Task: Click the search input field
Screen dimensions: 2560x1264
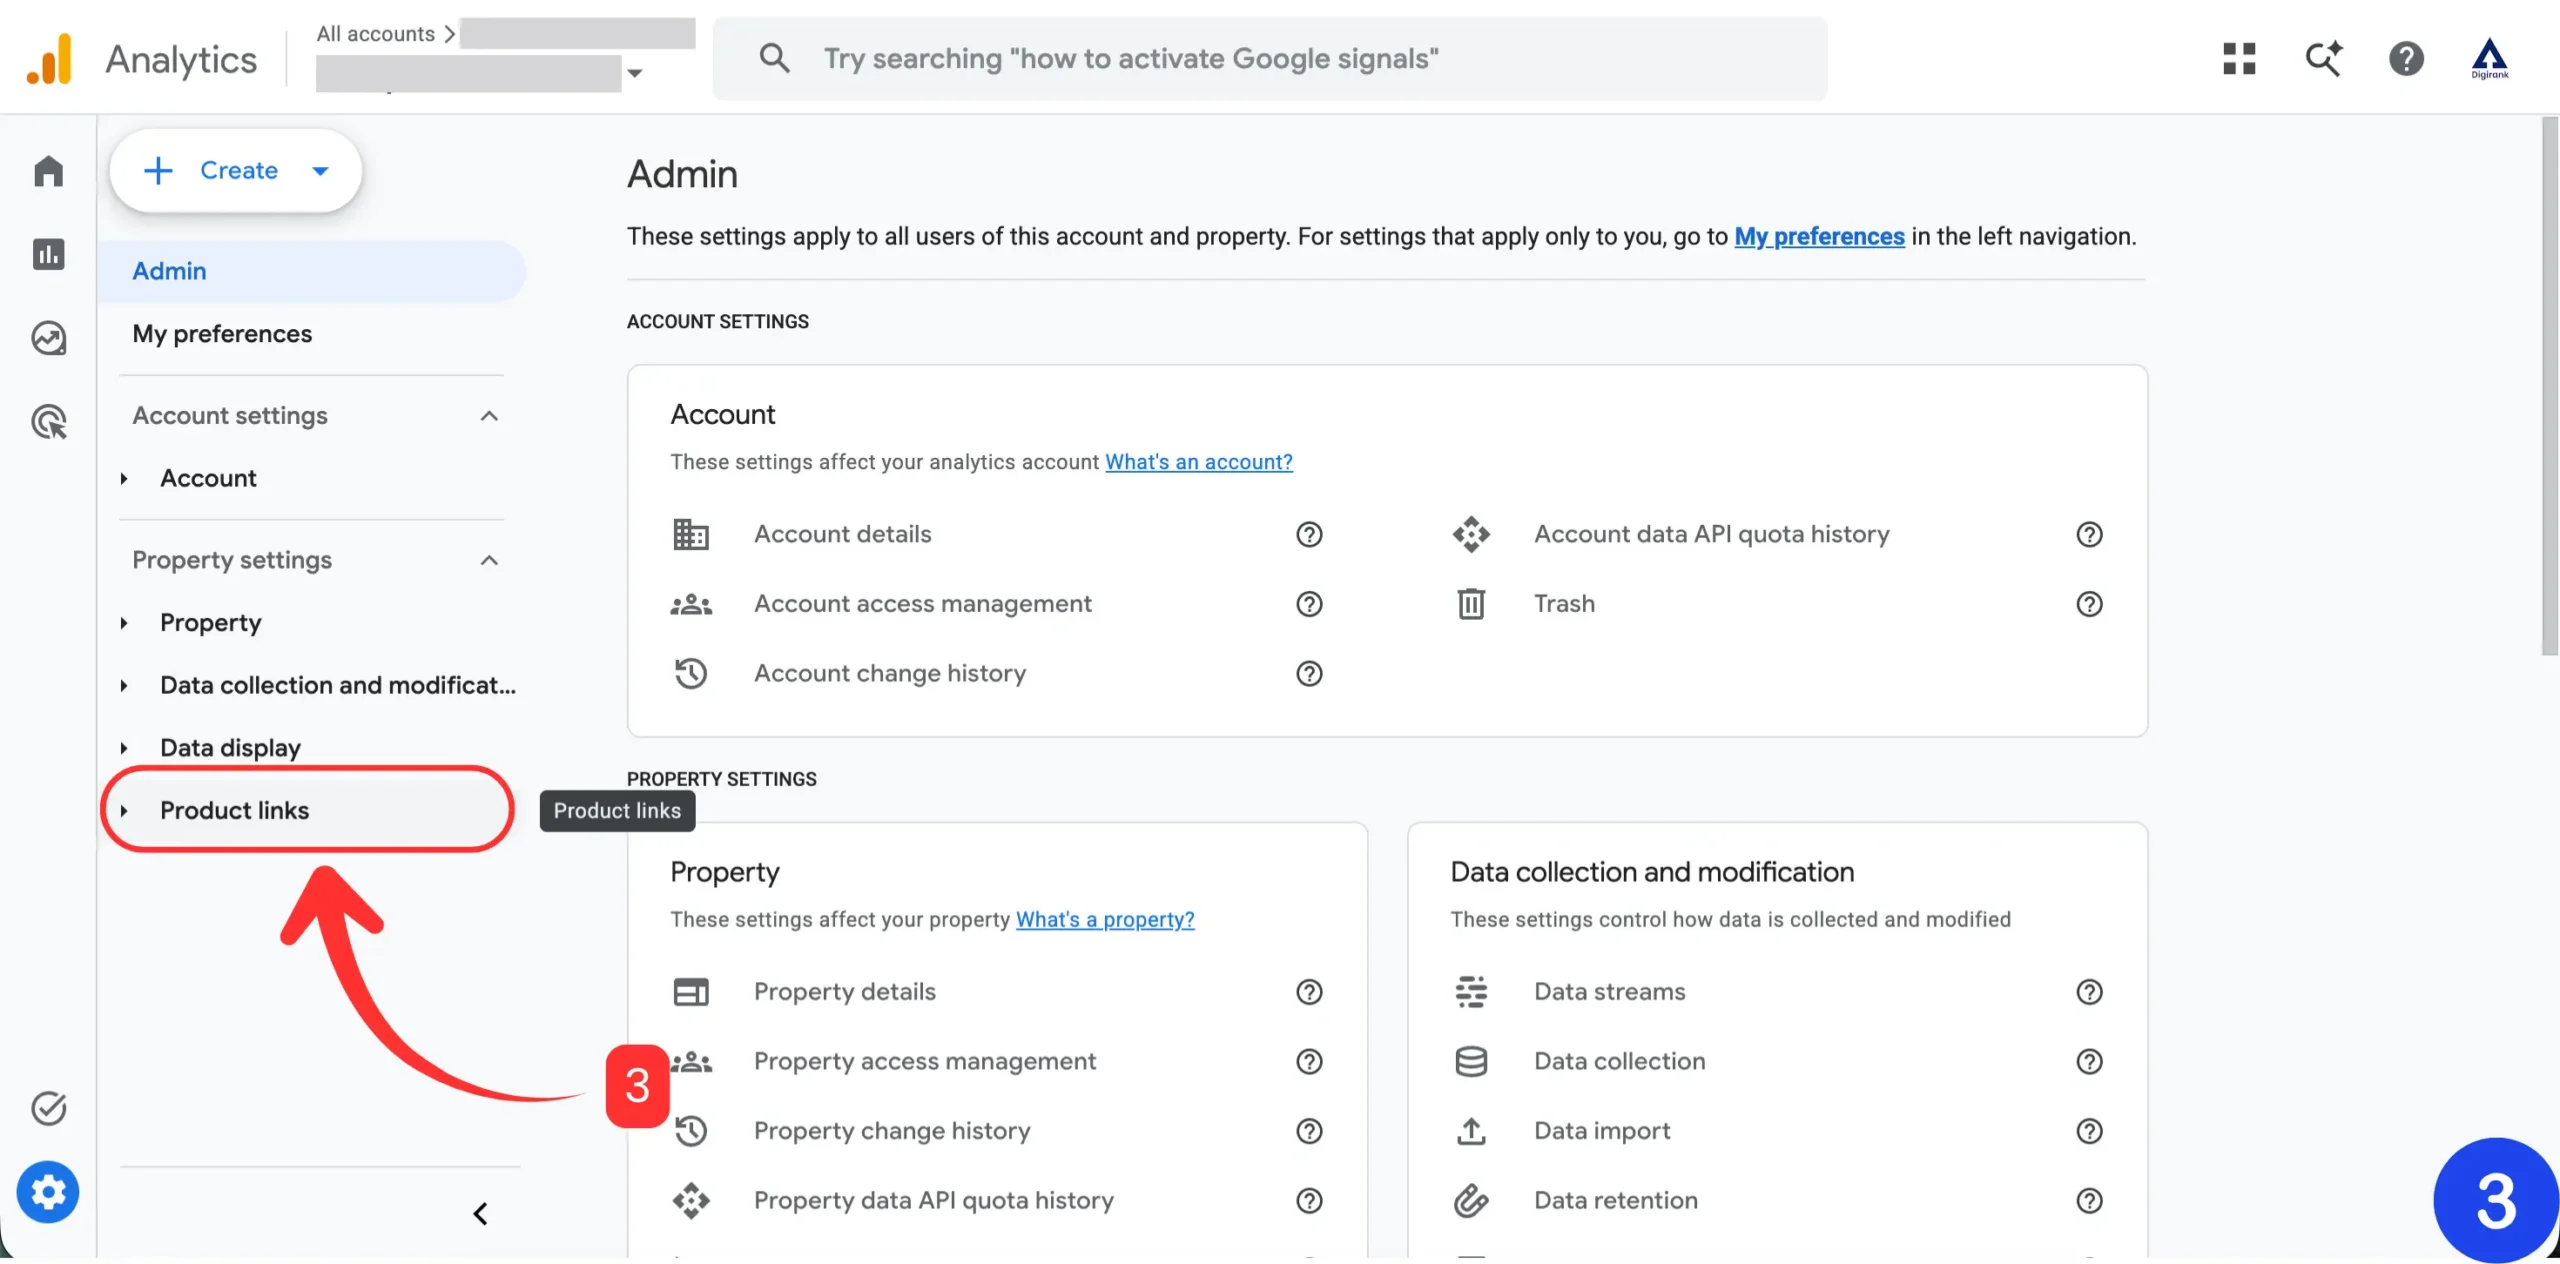Action: 1270,58
